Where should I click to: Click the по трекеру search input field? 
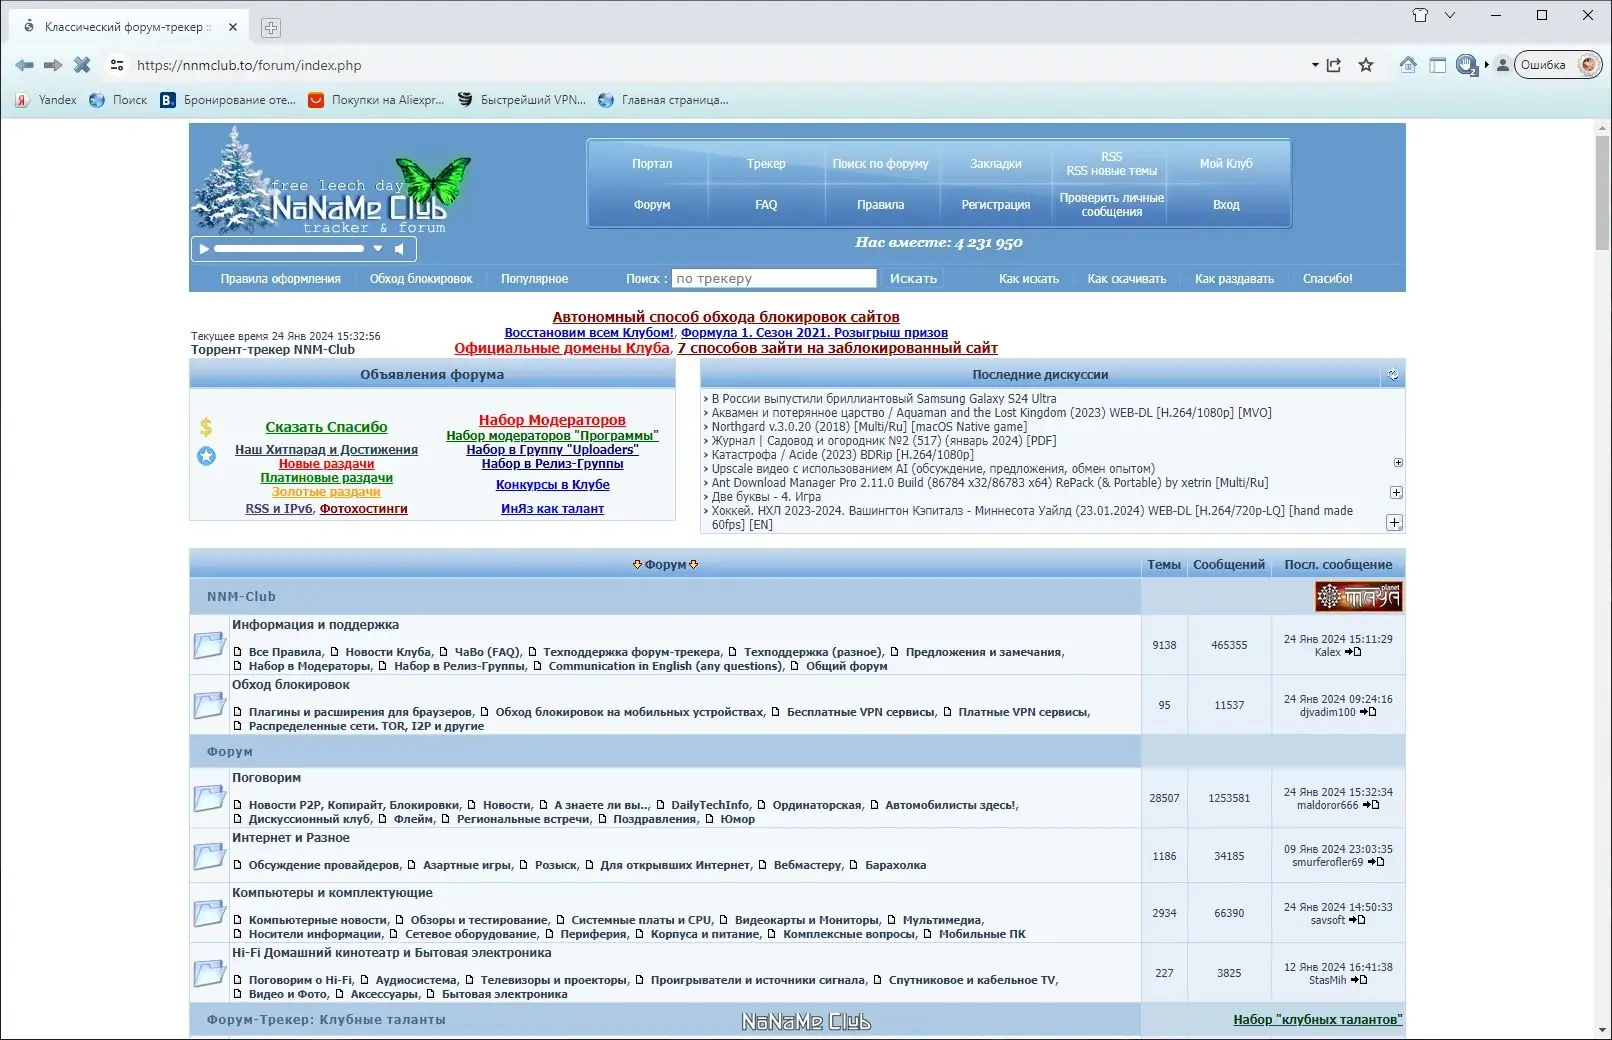(775, 278)
